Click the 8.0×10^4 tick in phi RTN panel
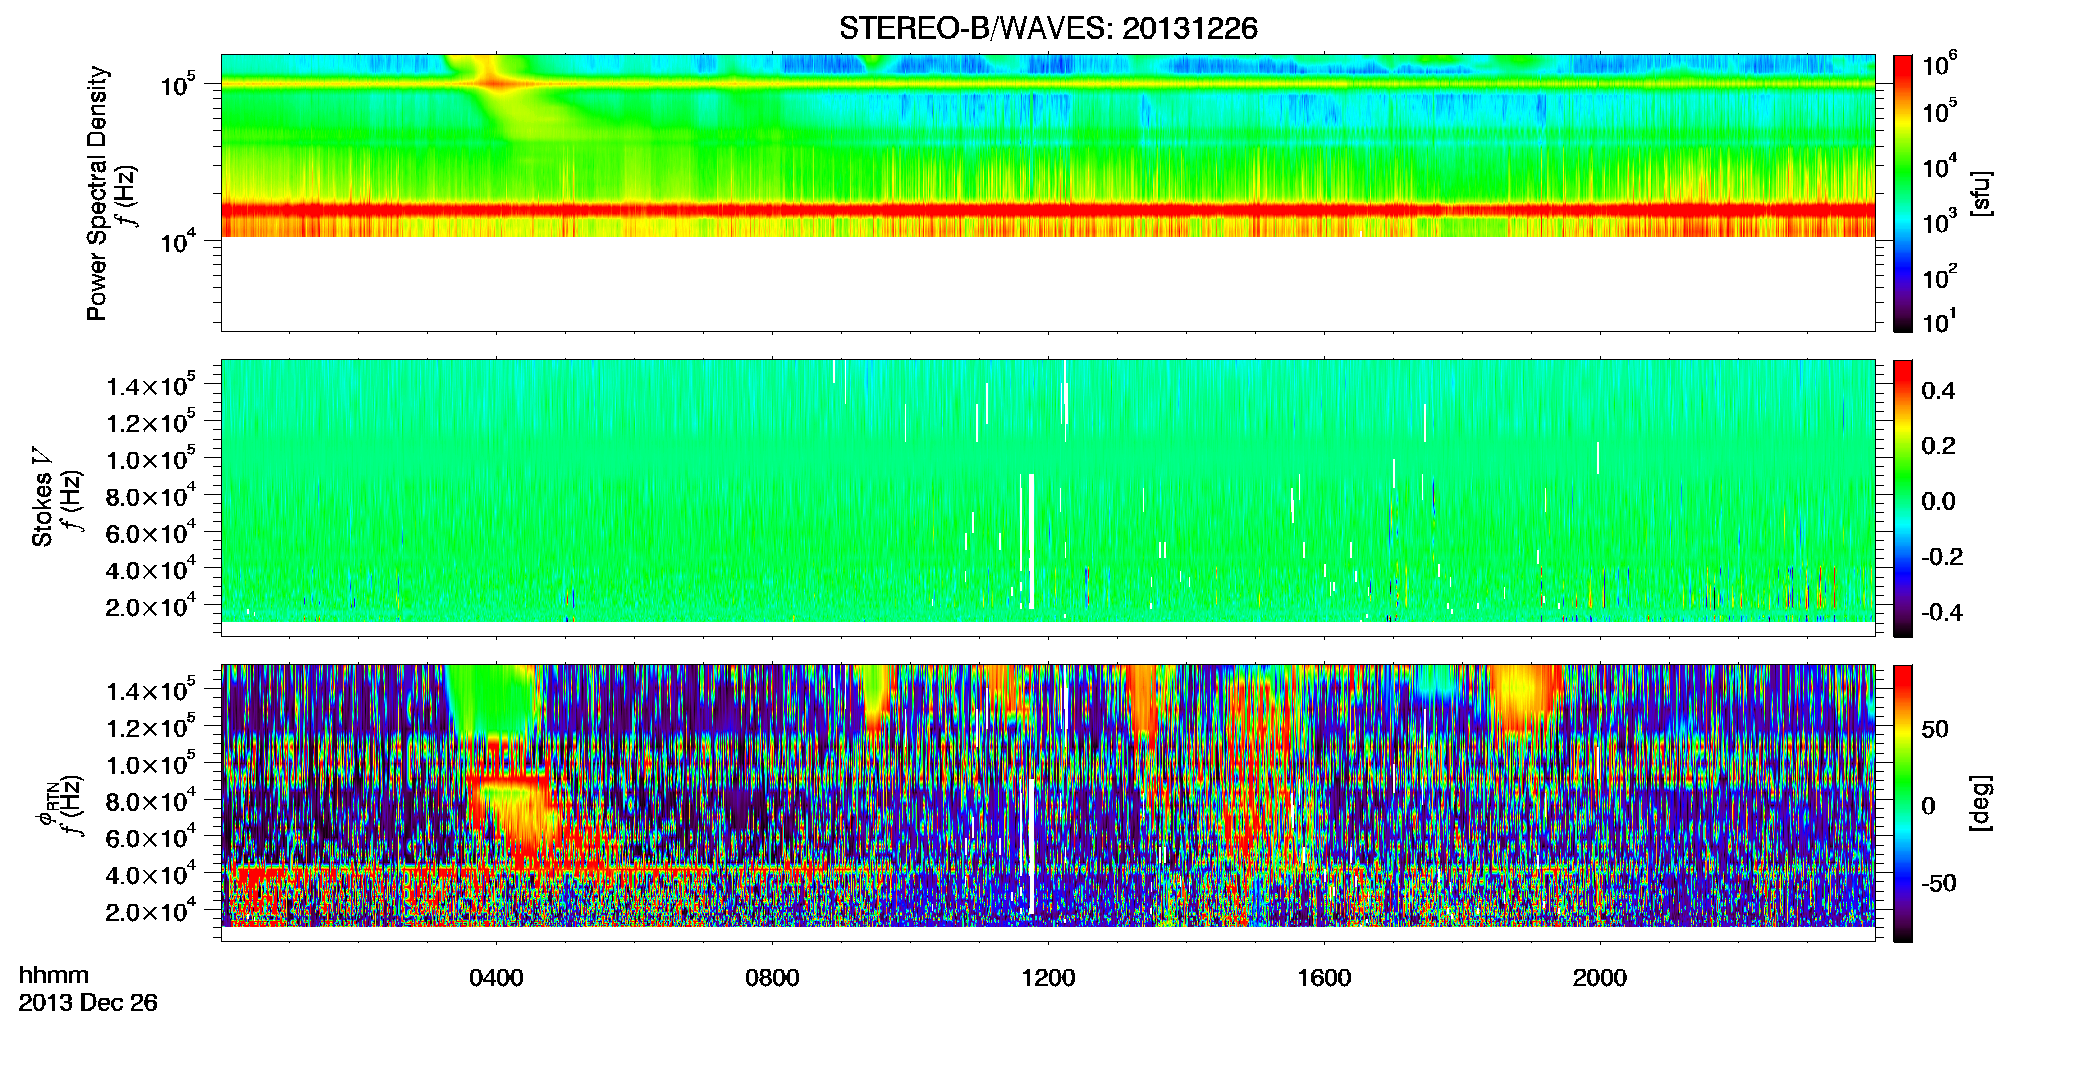This screenshot has height=1080, width=2096. (151, 800)
